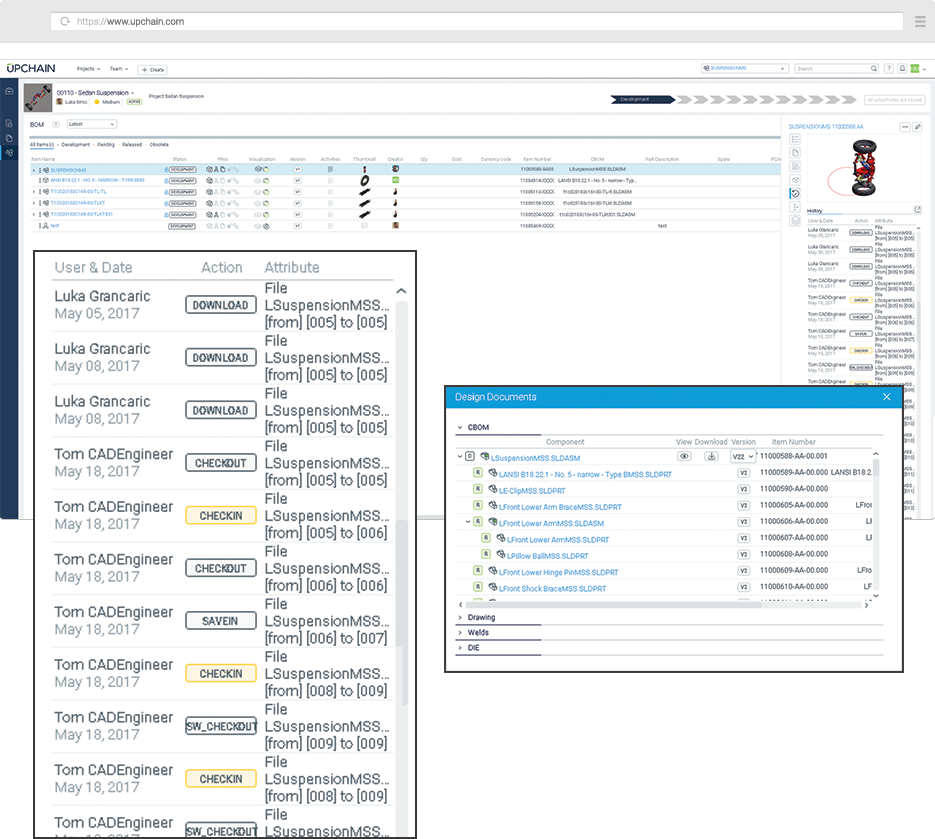Image resolution: width=935 pixels, height=839 pixels.
Task: Click the left sidebar BOM cubes icon
Action: pyautogui.click(x=9, y=153)
